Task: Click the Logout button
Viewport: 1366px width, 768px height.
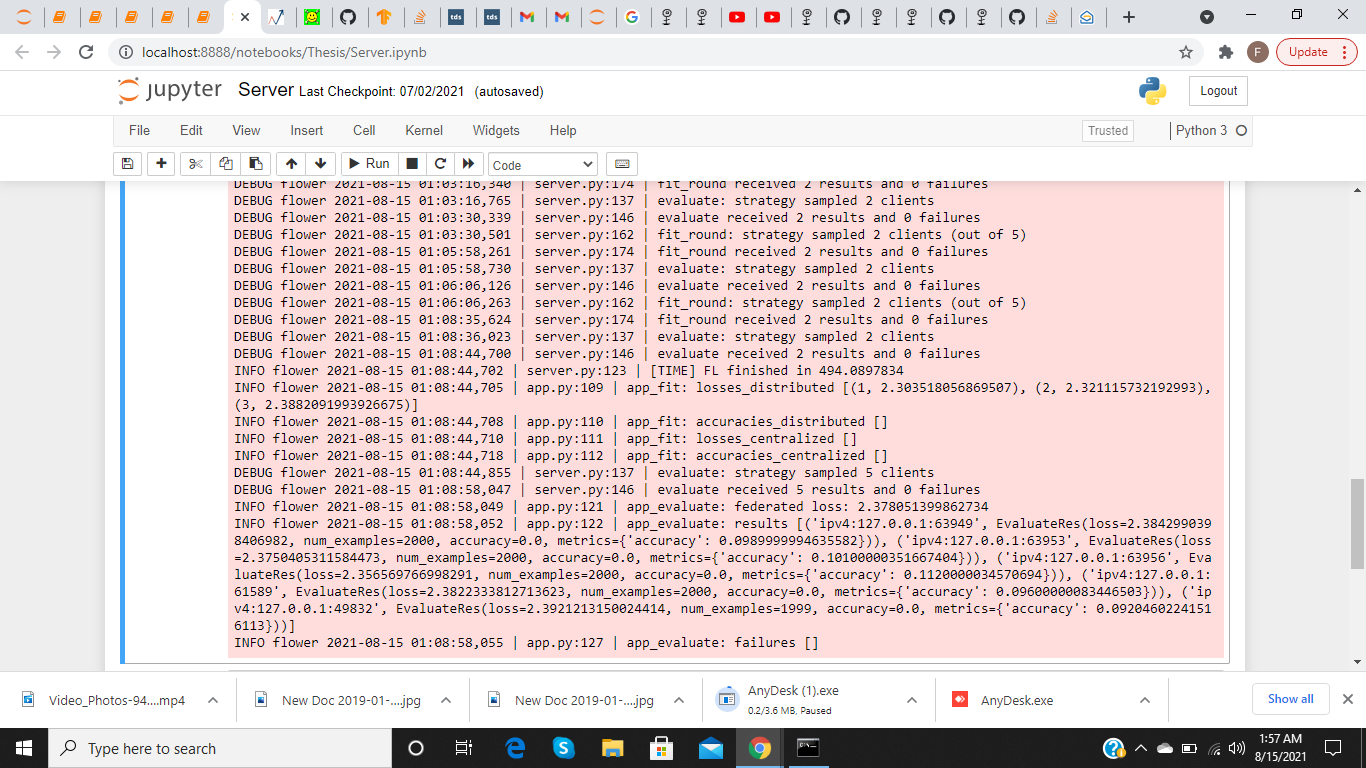Action: [1217, 90]
